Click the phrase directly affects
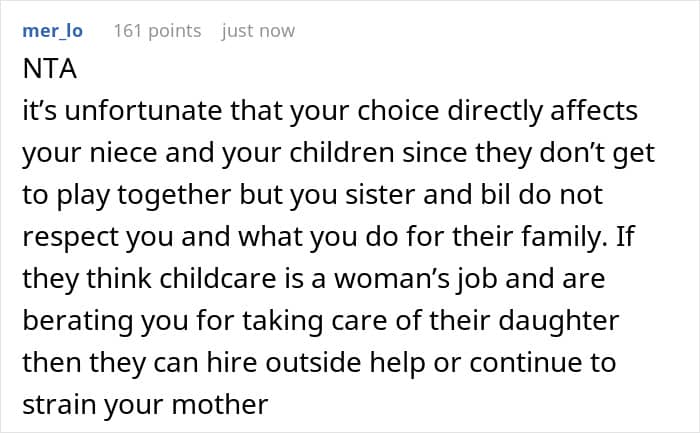This screenshot has height=433, width=700. 542,111
